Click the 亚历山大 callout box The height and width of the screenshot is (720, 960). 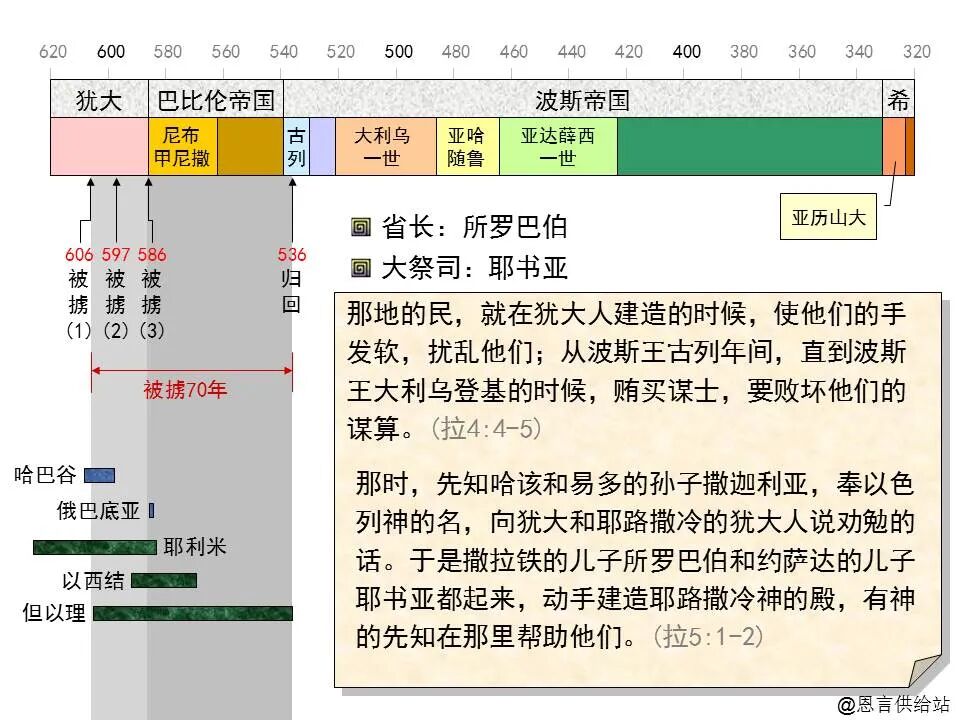click(x=830, y=216)
